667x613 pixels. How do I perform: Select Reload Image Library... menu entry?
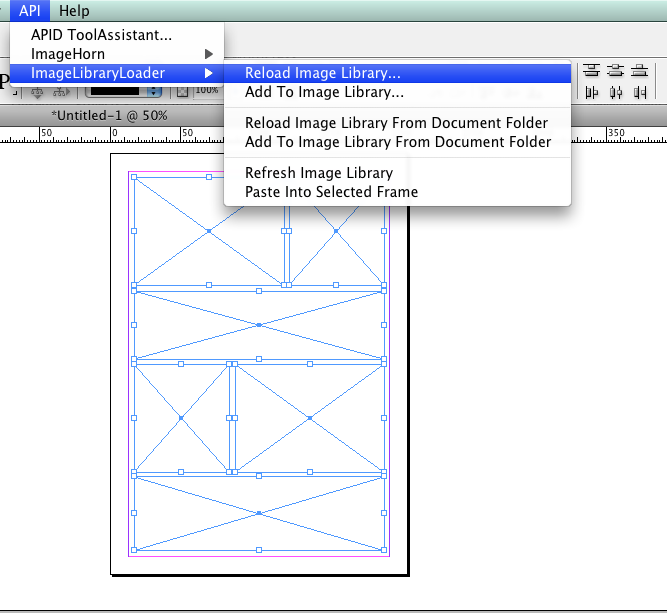click(322, 73)
